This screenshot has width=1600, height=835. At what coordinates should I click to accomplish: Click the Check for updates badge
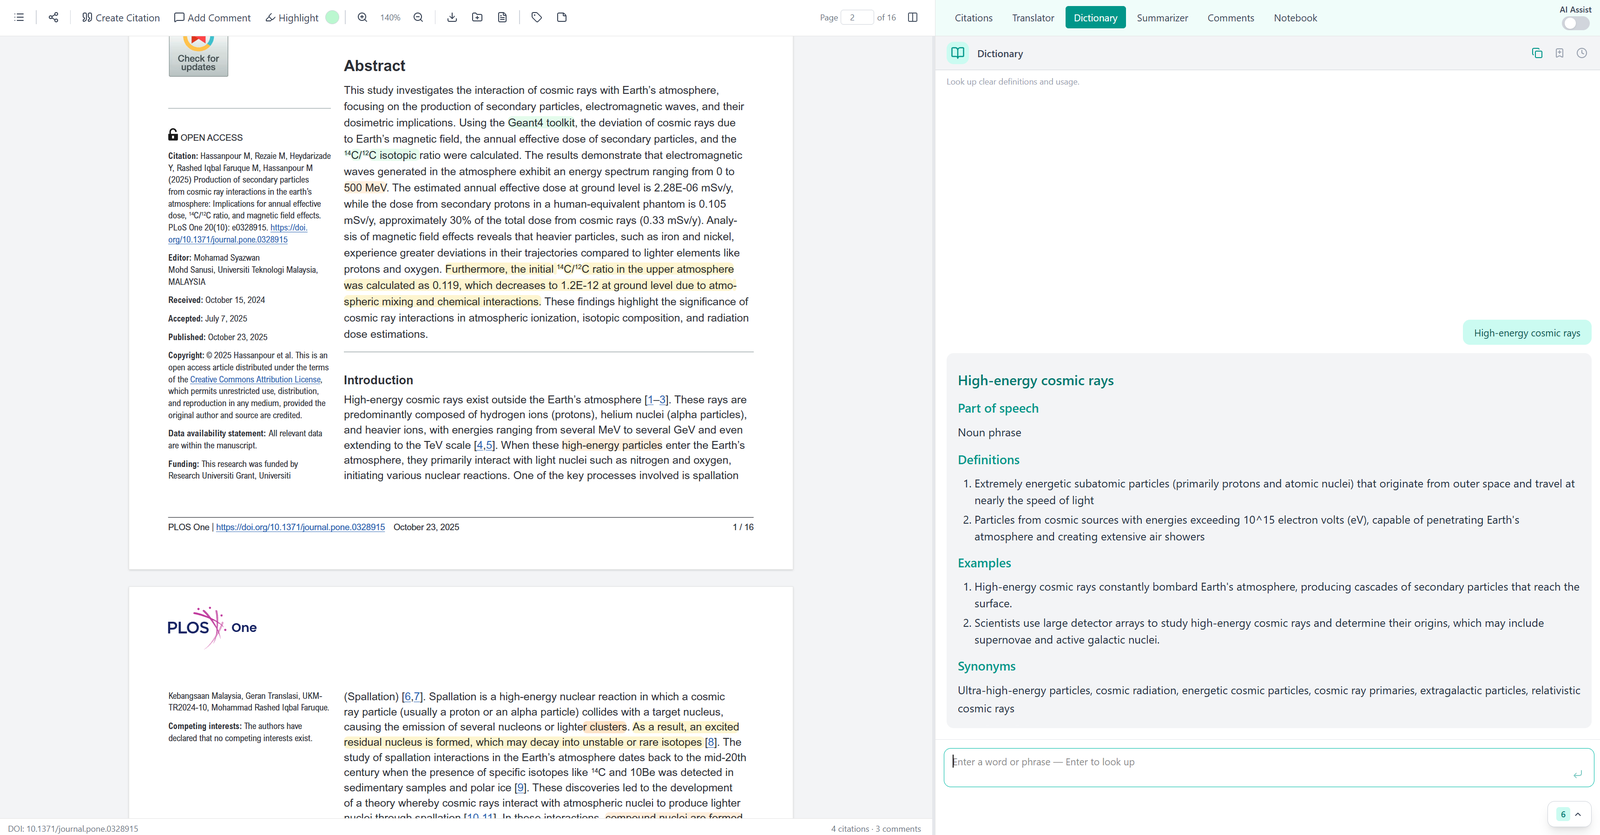(x=198, y=56)
